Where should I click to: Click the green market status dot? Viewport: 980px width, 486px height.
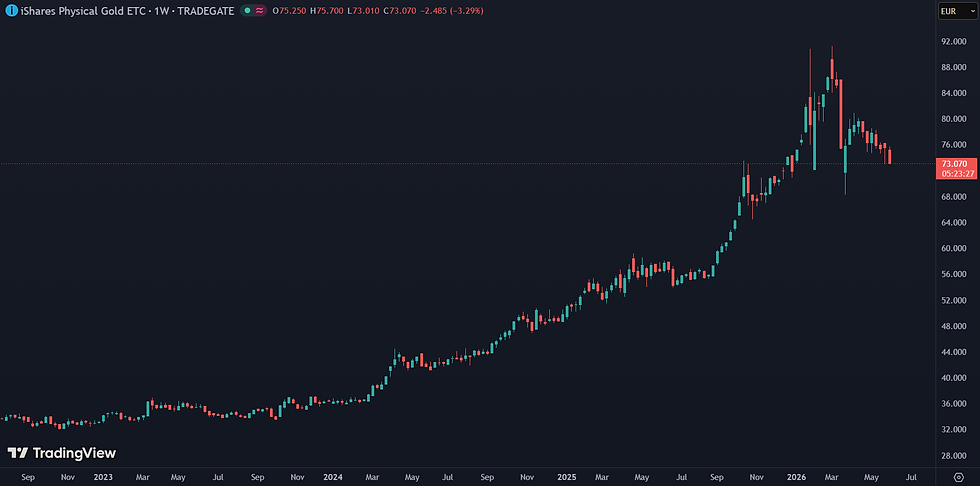[x=248, y=11]
